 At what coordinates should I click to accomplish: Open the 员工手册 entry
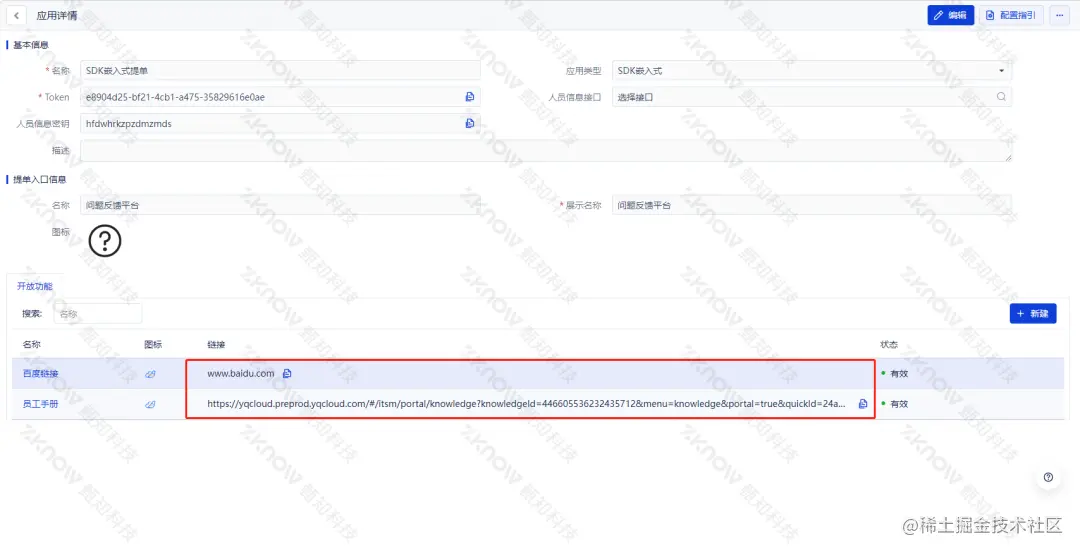point(40,404)
